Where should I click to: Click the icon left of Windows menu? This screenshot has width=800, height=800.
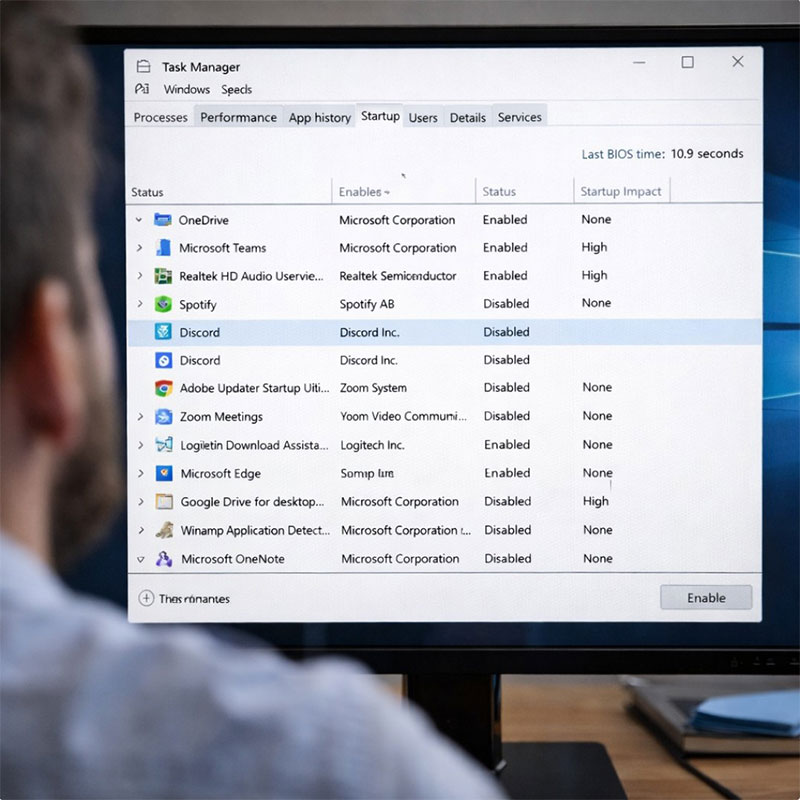[142, 89]
